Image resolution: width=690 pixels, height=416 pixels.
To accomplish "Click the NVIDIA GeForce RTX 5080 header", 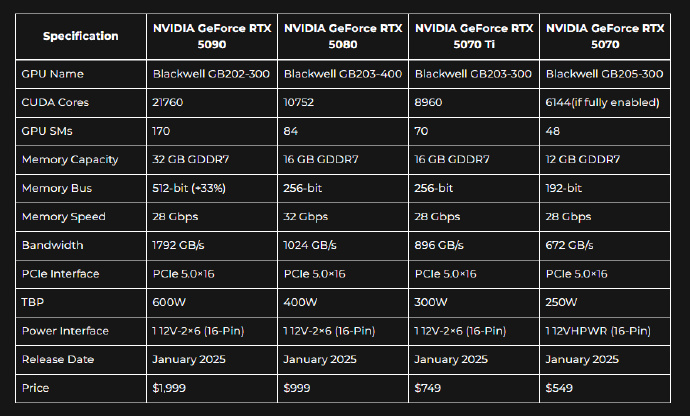I will point(343,36).
